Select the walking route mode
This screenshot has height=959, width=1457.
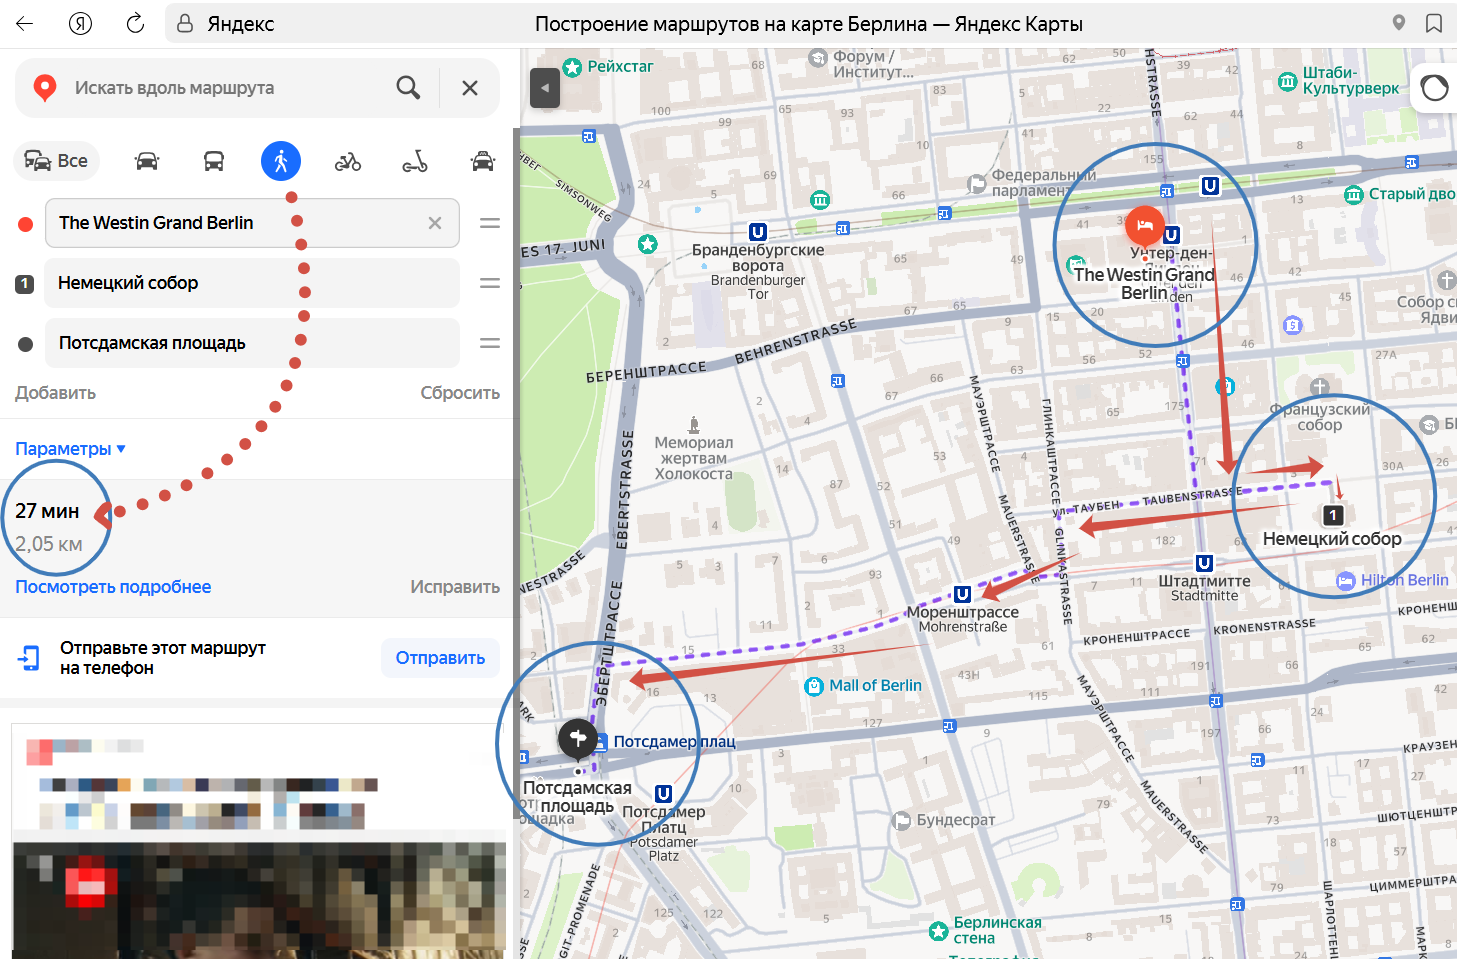(281, 161)
